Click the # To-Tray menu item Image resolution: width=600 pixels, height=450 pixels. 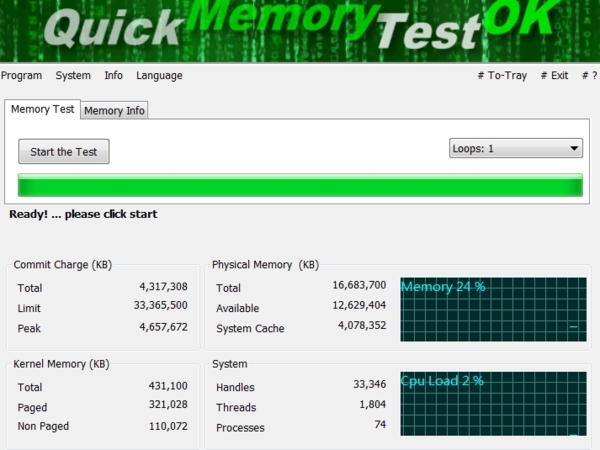click(502, 75)
